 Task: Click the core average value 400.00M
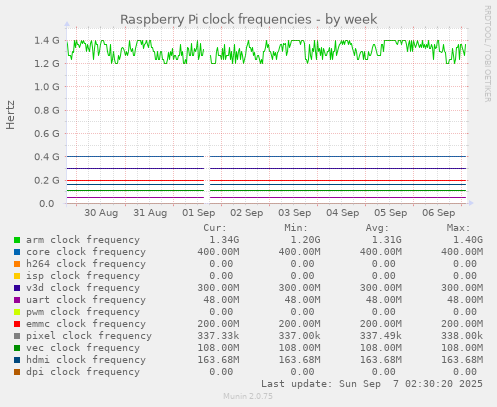[x=381, y=252]
